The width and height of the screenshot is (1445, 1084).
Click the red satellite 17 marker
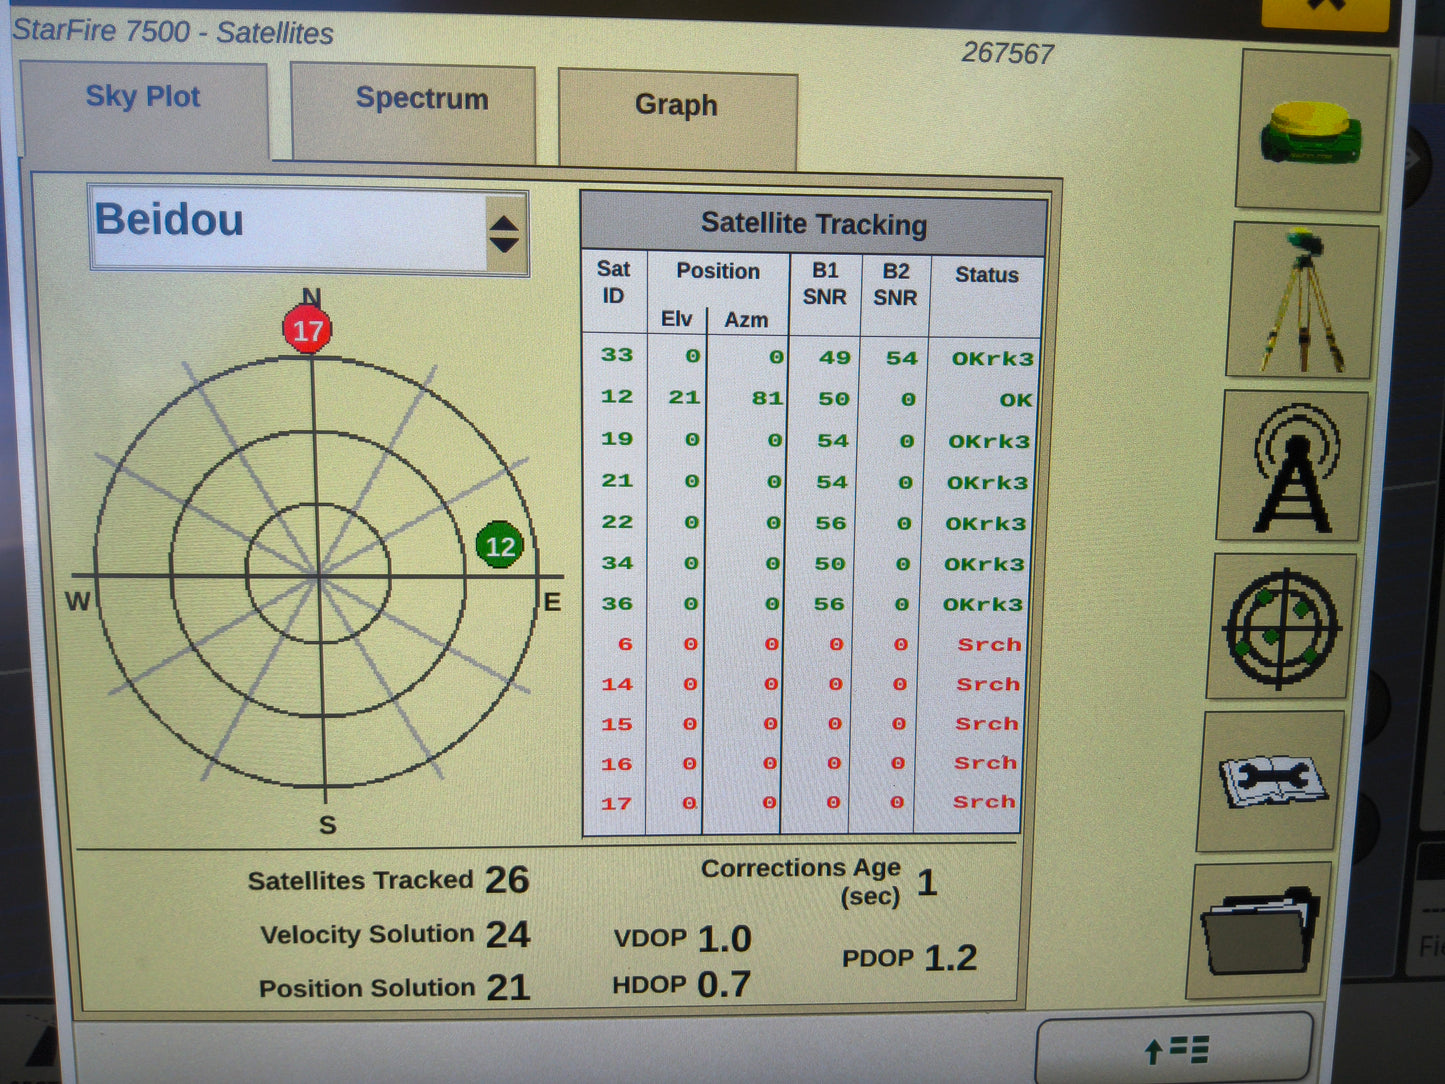[x=307, y=330]
